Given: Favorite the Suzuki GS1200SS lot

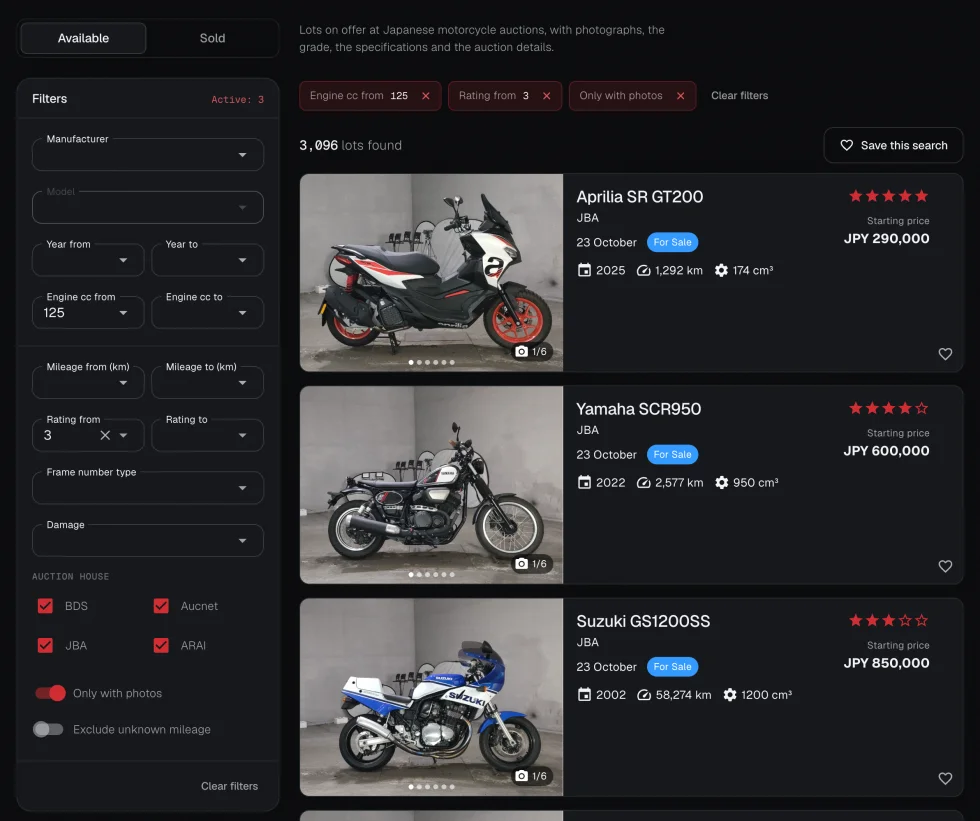Looking at the screenshot, I should point(945,779).
